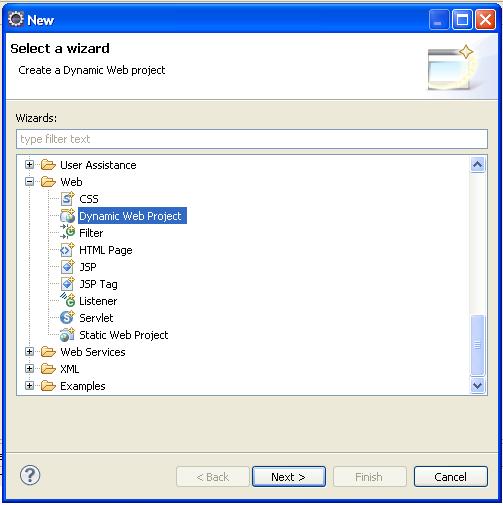Expand the Examples folder

coord(30,386)
